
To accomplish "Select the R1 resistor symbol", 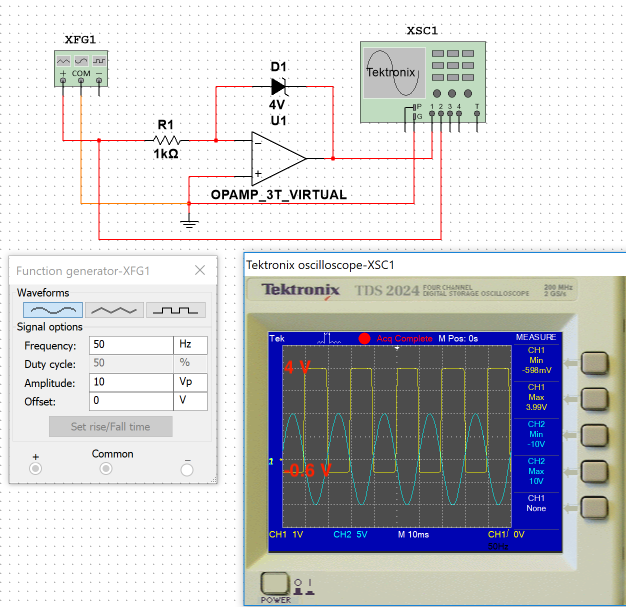I will [x=166, y=141].
